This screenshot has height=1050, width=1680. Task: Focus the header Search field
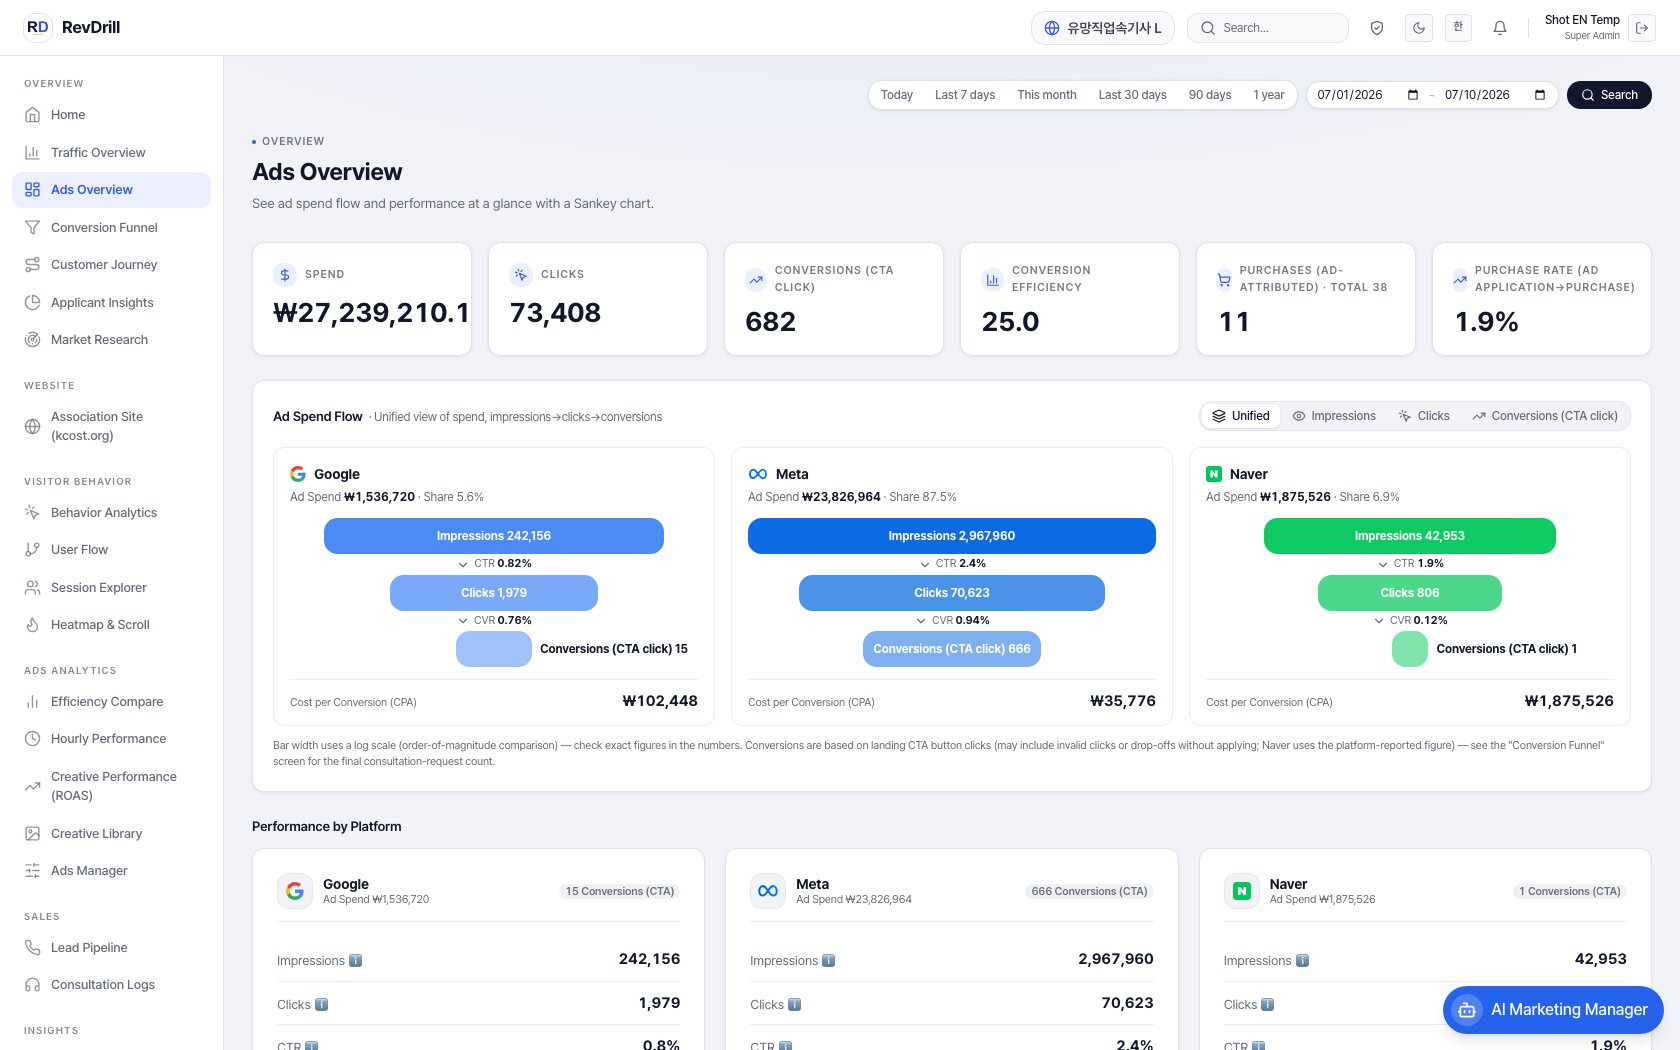coord(1268,28)
